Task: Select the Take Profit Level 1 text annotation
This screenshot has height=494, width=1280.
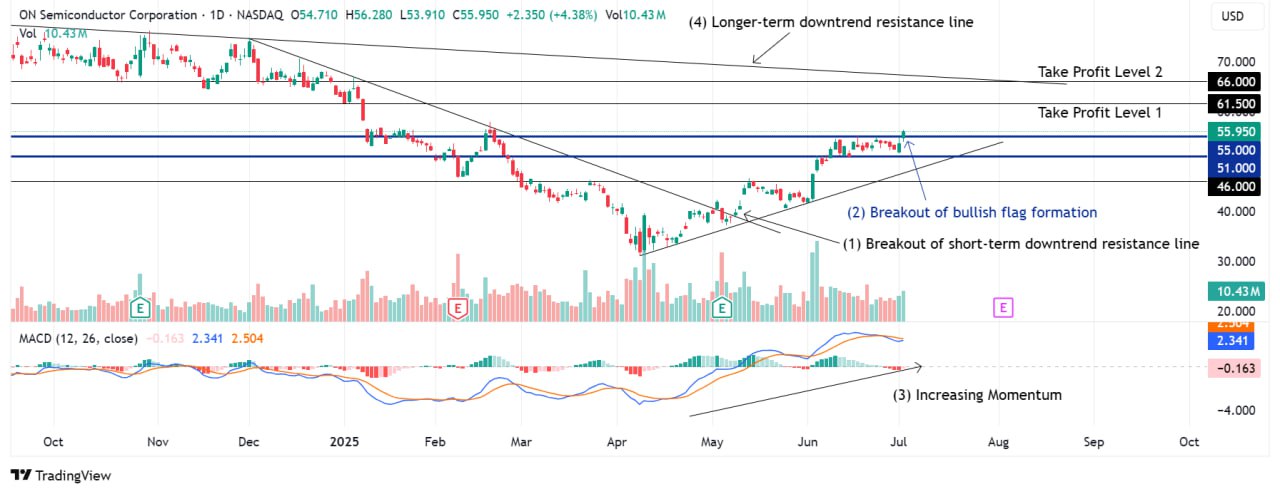Action: click(1100, 113)
